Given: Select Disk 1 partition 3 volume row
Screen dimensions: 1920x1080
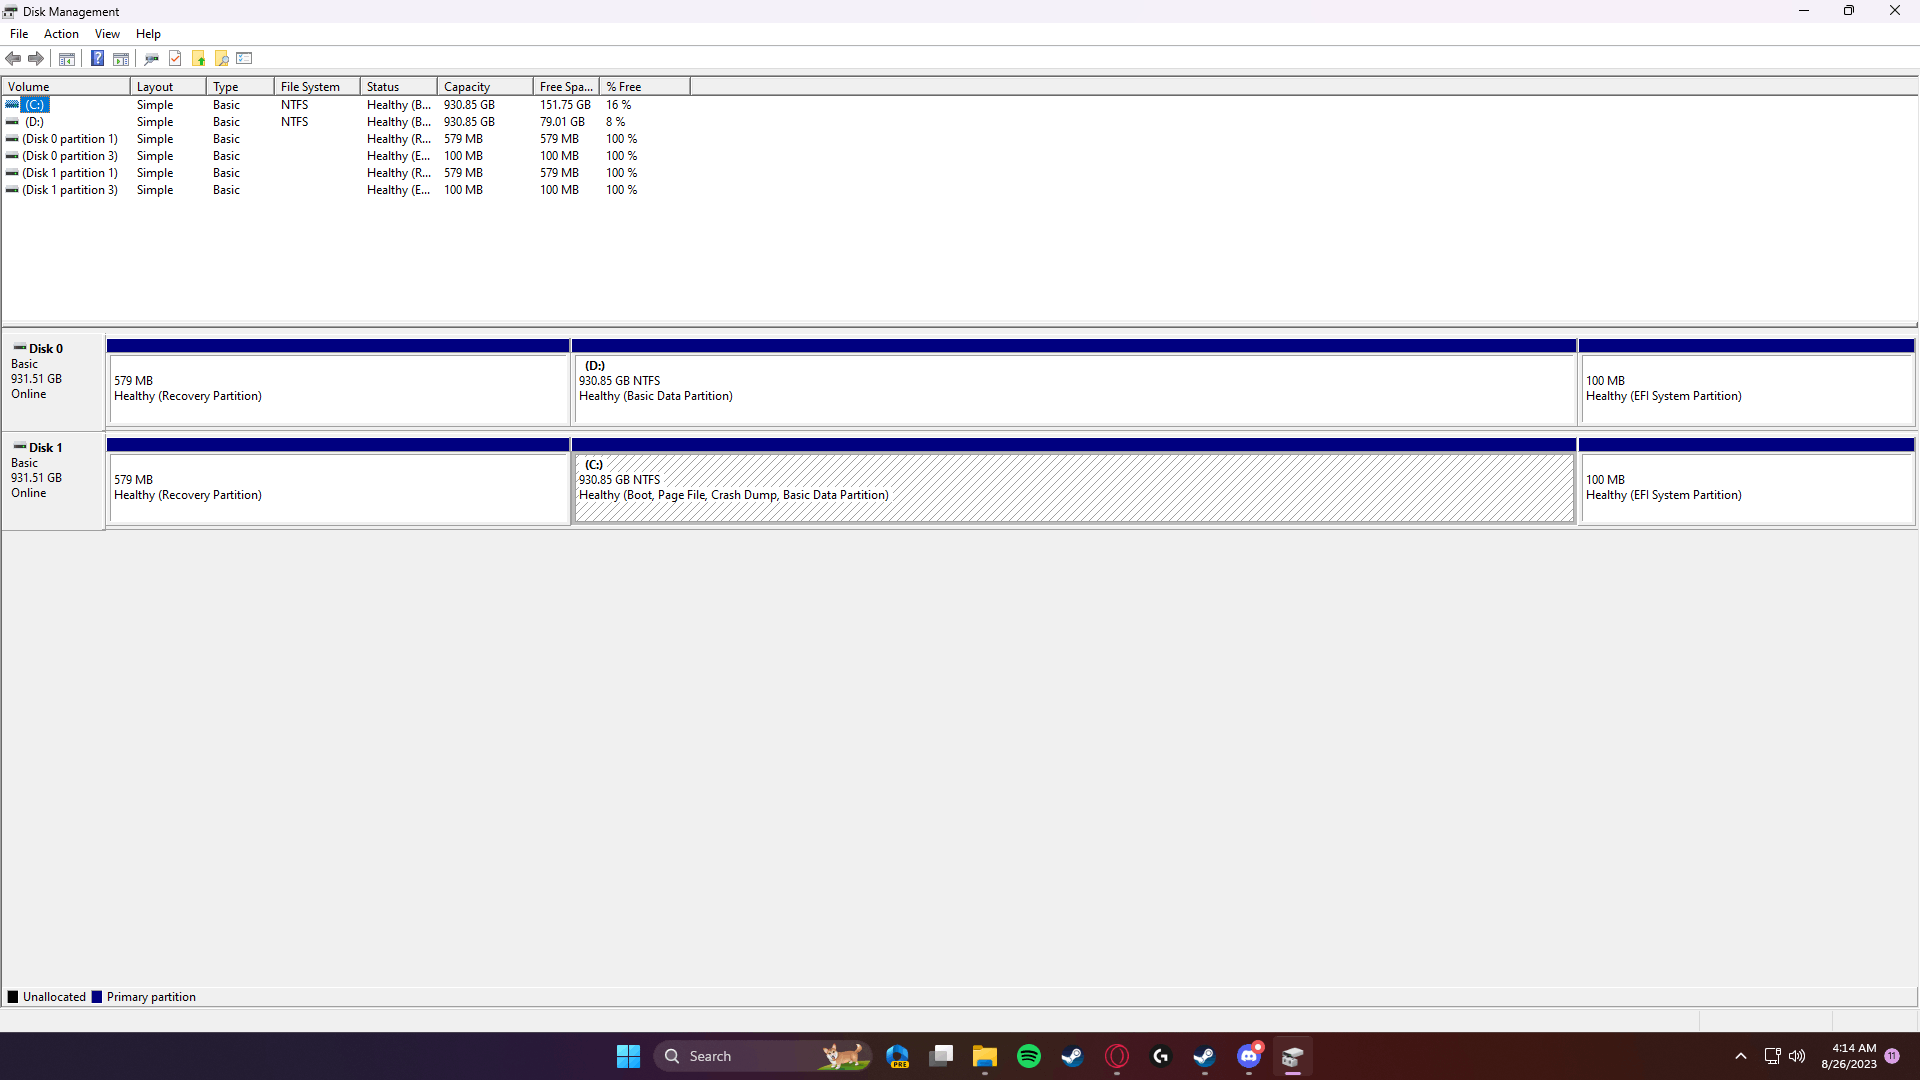Looking at the screenshot, I should coord(69,190).
